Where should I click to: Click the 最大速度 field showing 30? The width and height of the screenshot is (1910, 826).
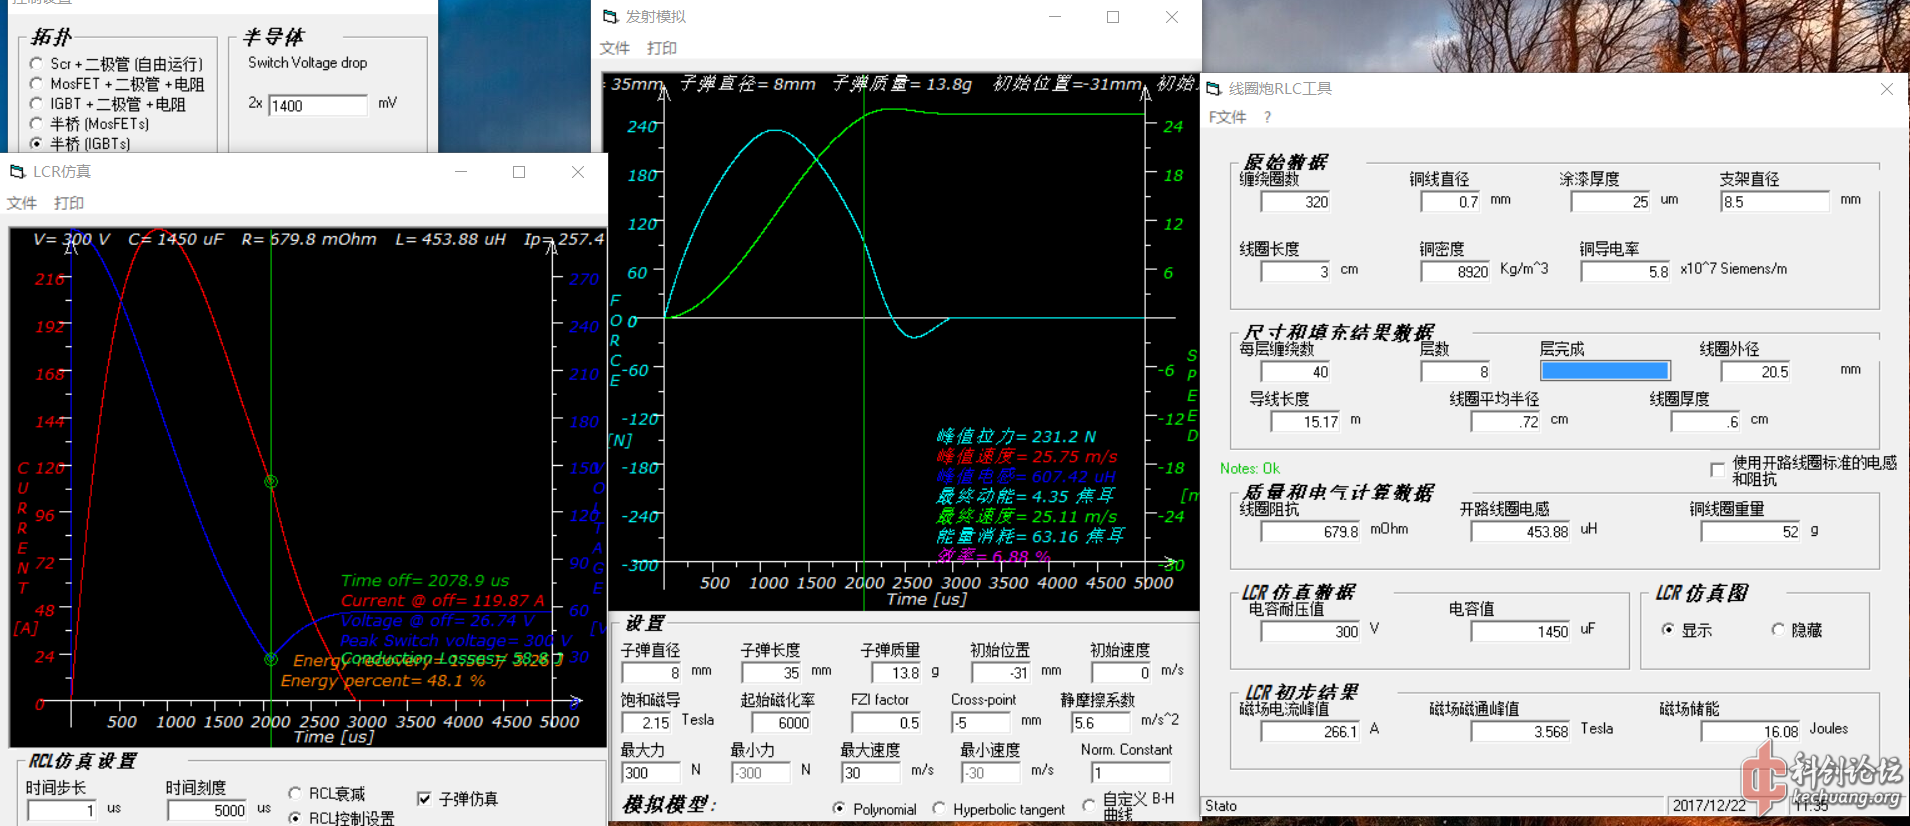pyautogui.click(x=871, y=772)
